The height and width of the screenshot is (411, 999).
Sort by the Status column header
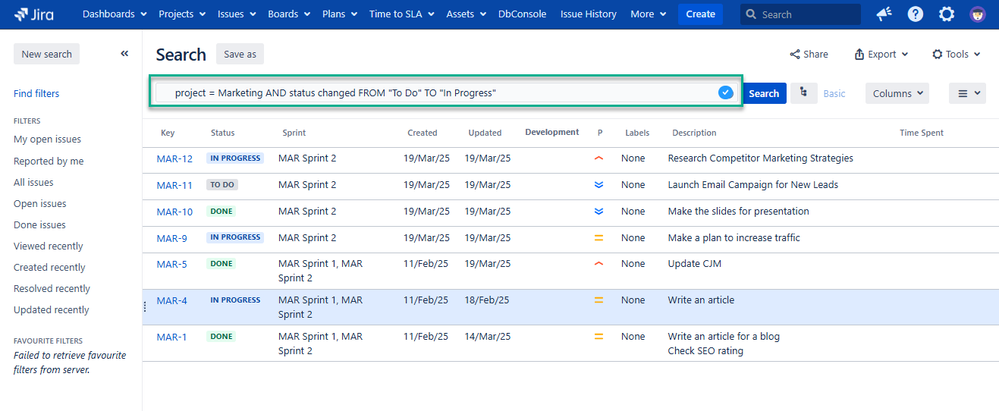point(222,133)
